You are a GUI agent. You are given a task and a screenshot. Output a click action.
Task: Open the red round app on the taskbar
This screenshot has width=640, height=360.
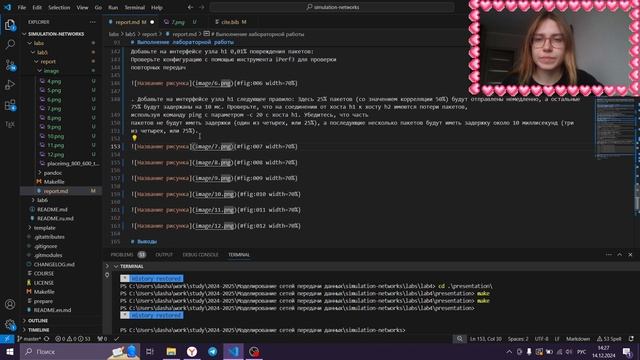(x=254, y=351)
